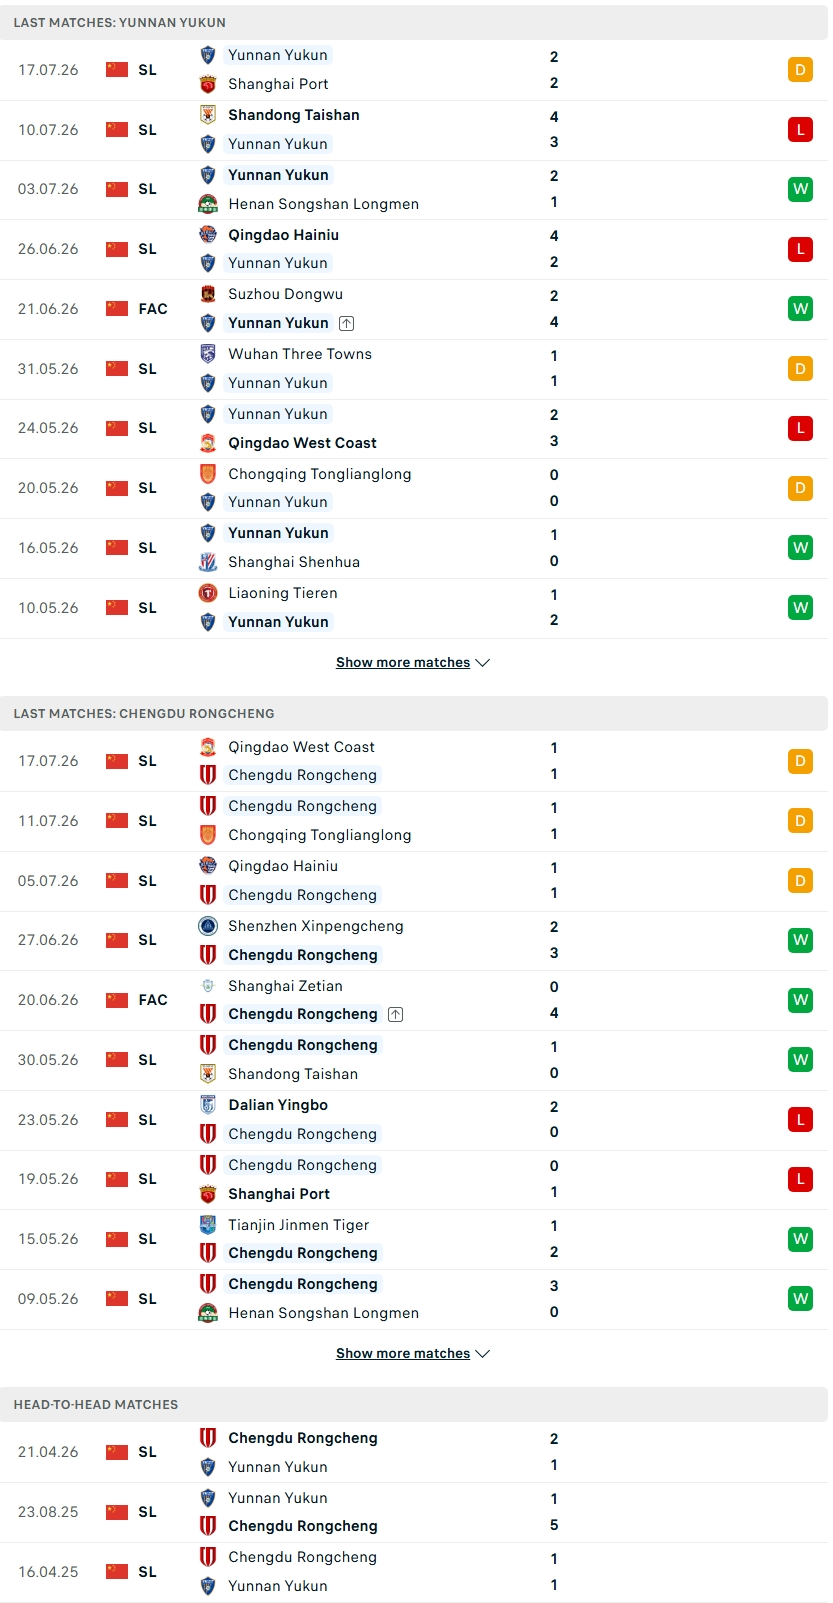
Task: Click the Liaoning Tieren team crest
Action: [x=208, y=593]
